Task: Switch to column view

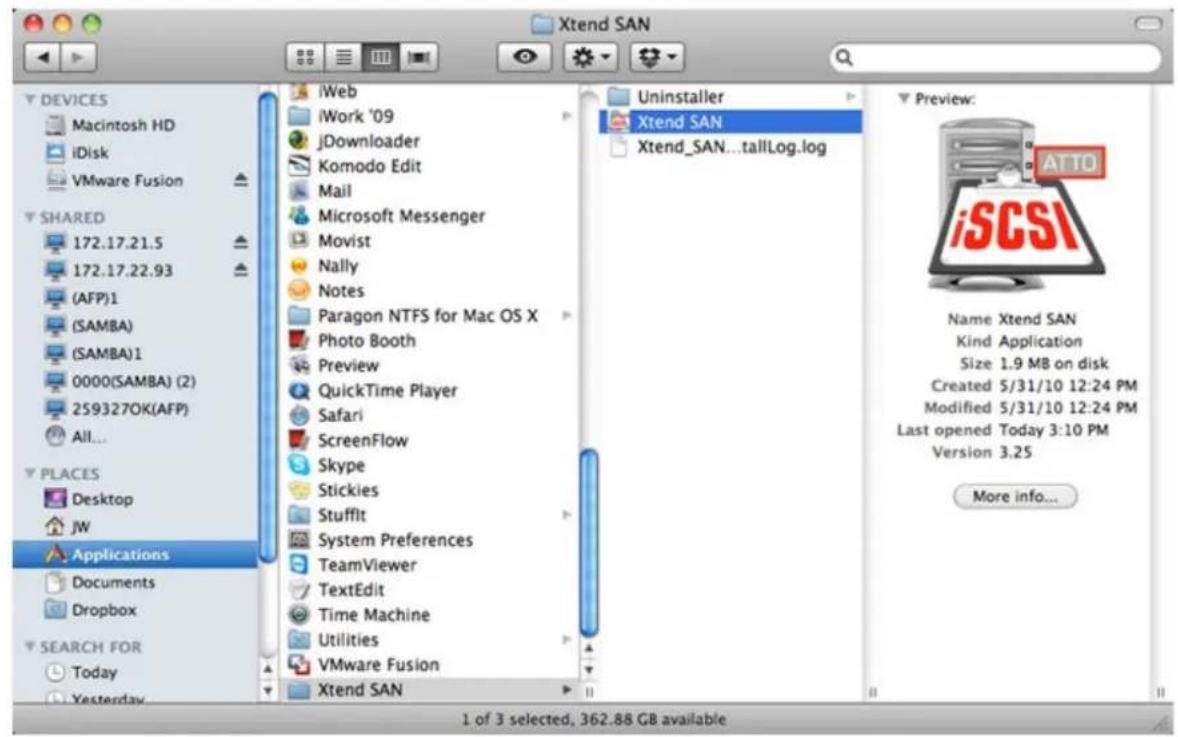Action: (381, 57)
